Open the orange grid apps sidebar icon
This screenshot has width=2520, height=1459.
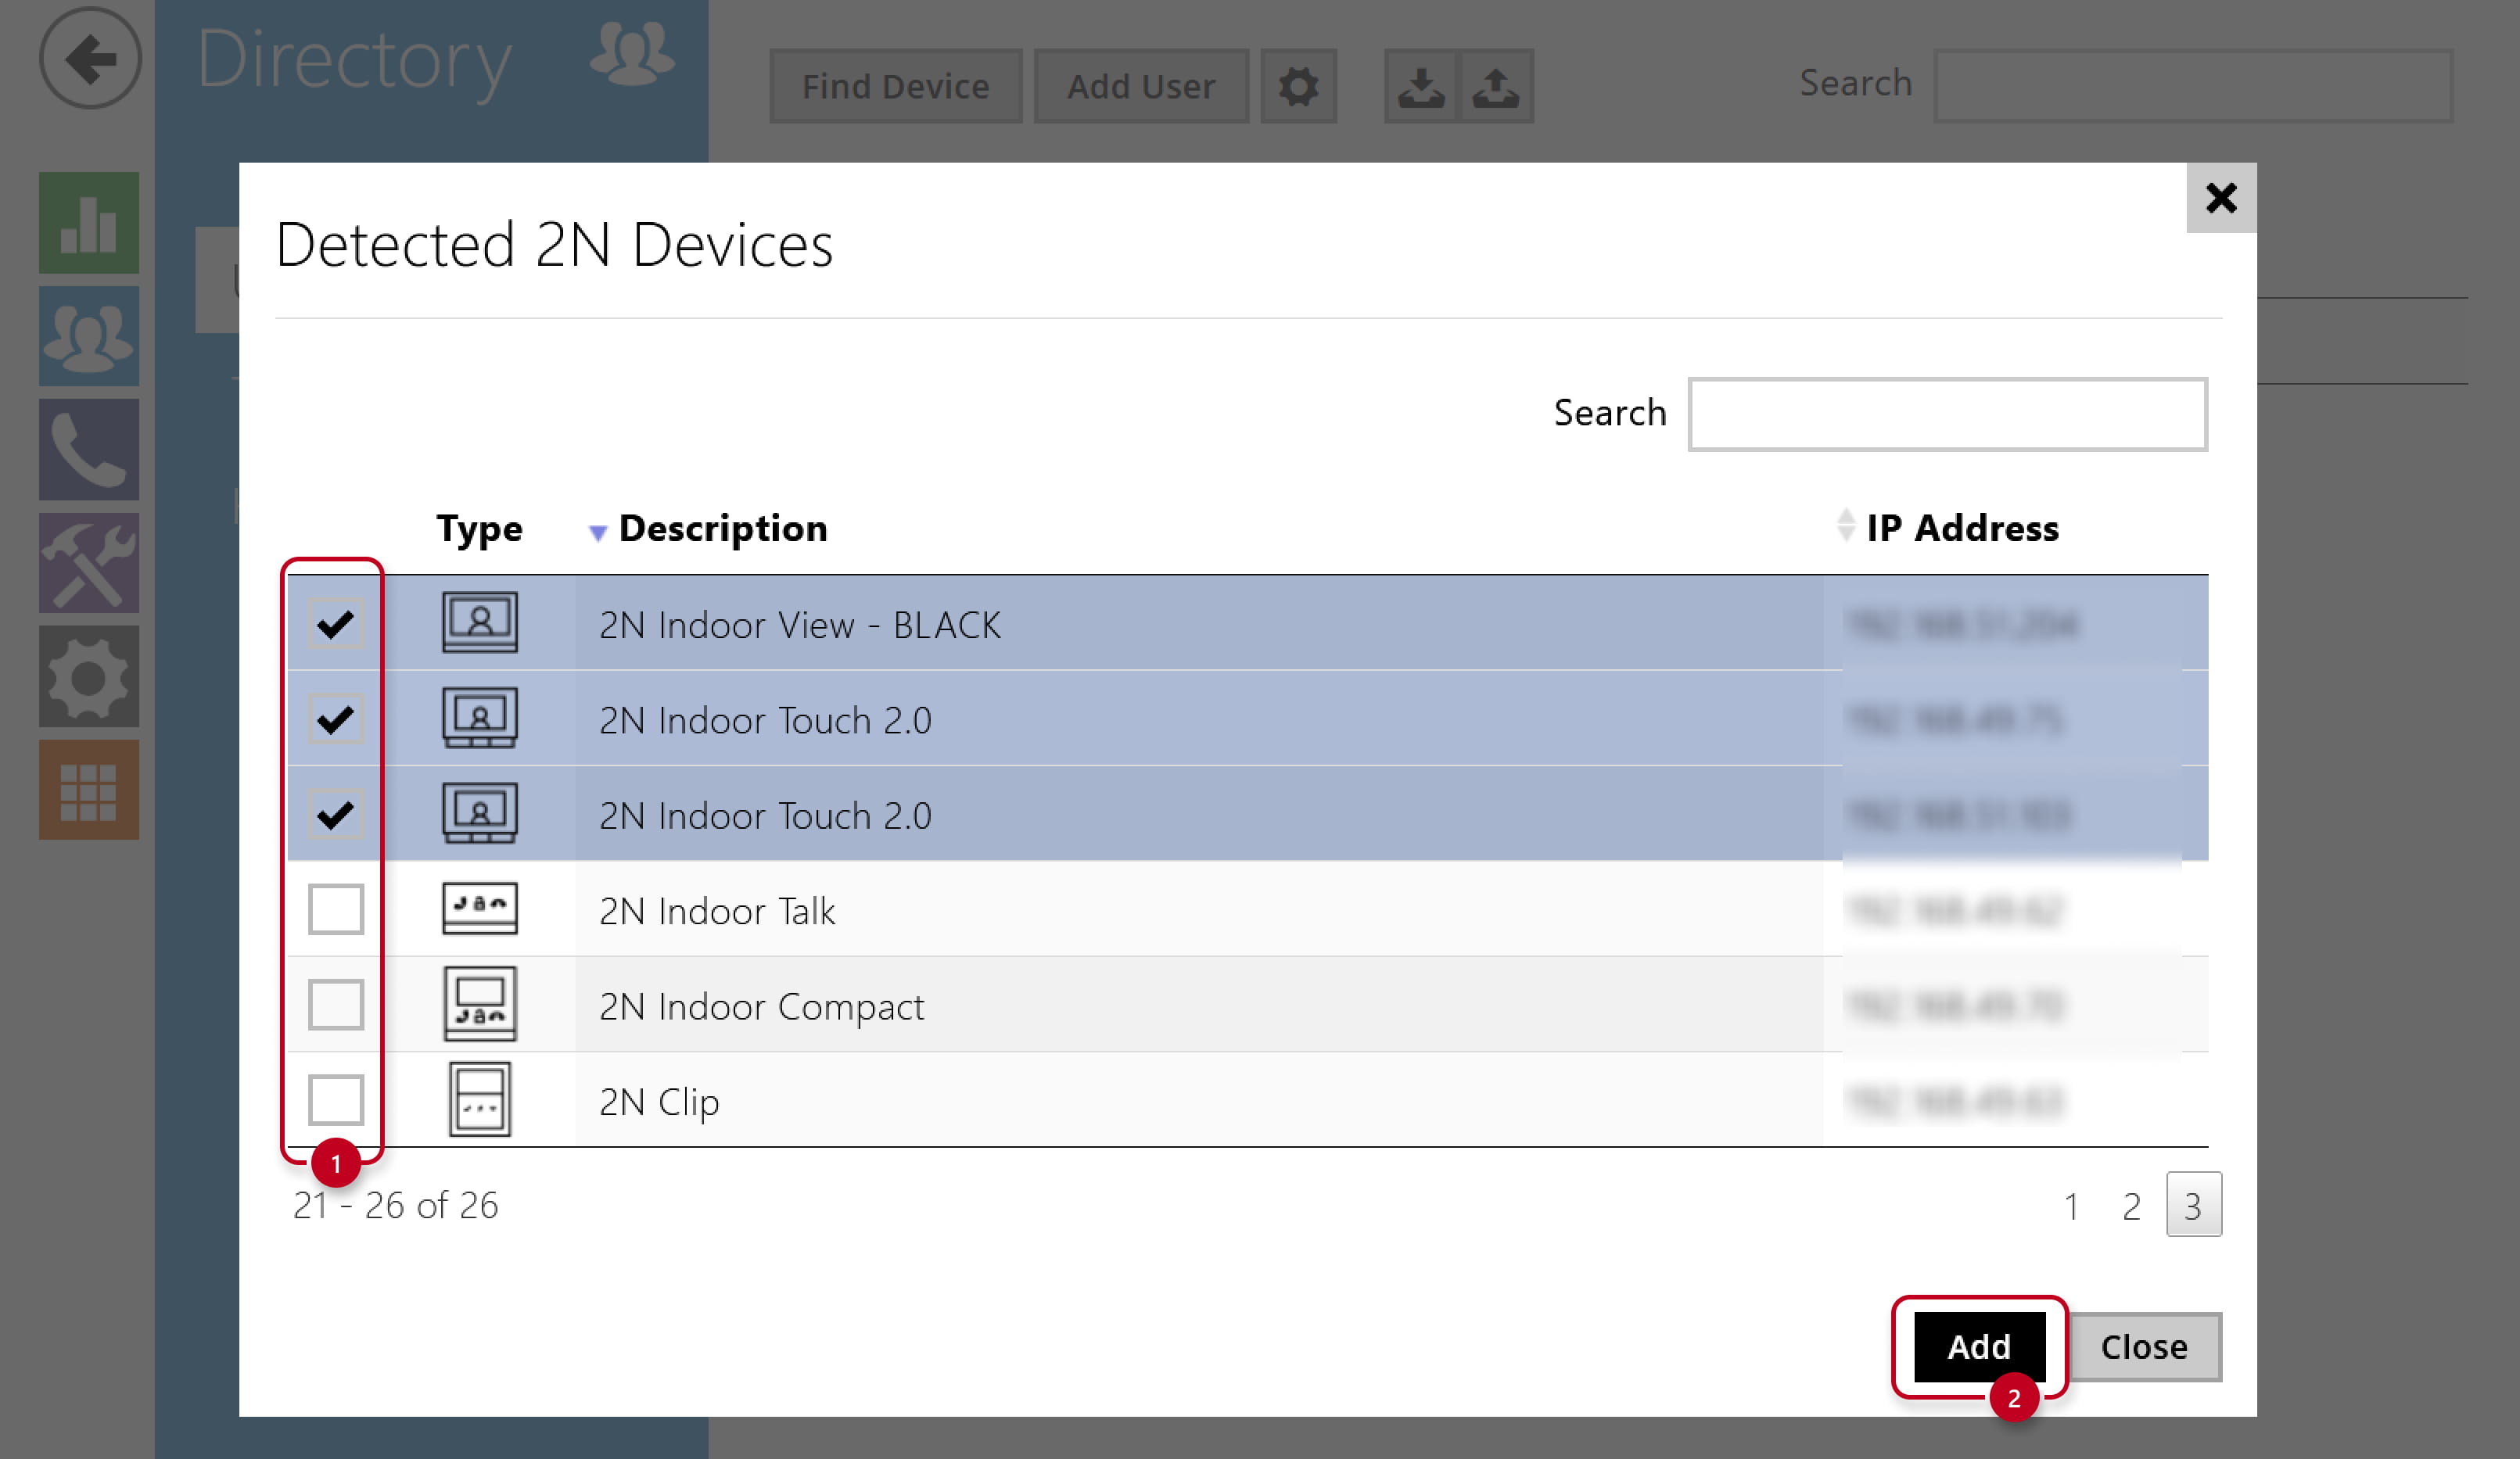89,790
